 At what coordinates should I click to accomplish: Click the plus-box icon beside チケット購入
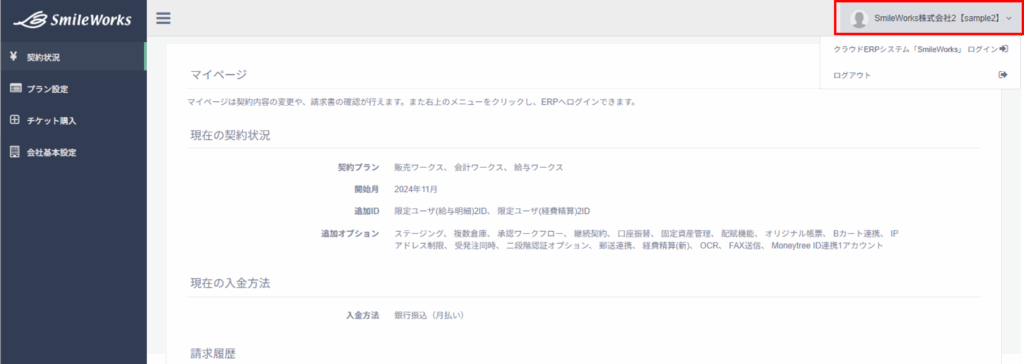click(x=15, y=120)
